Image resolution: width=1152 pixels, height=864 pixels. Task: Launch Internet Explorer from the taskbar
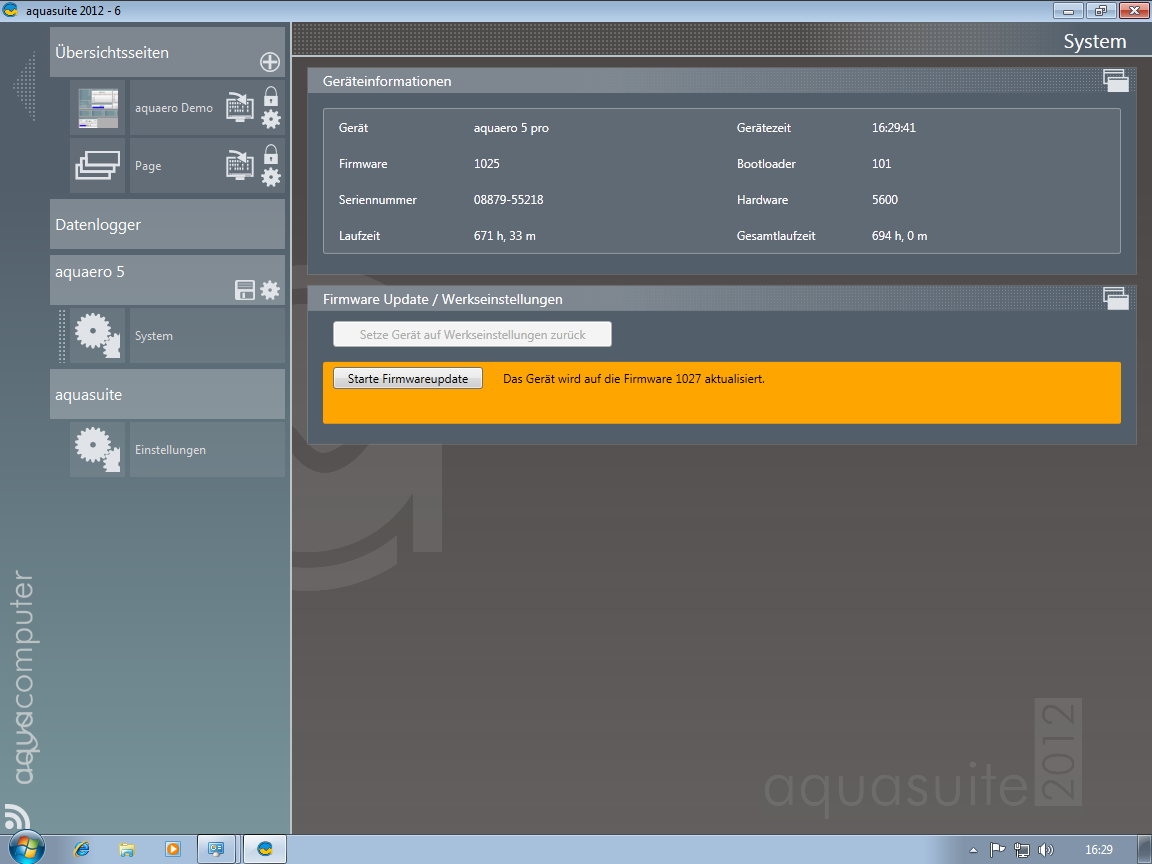(82, 849)
